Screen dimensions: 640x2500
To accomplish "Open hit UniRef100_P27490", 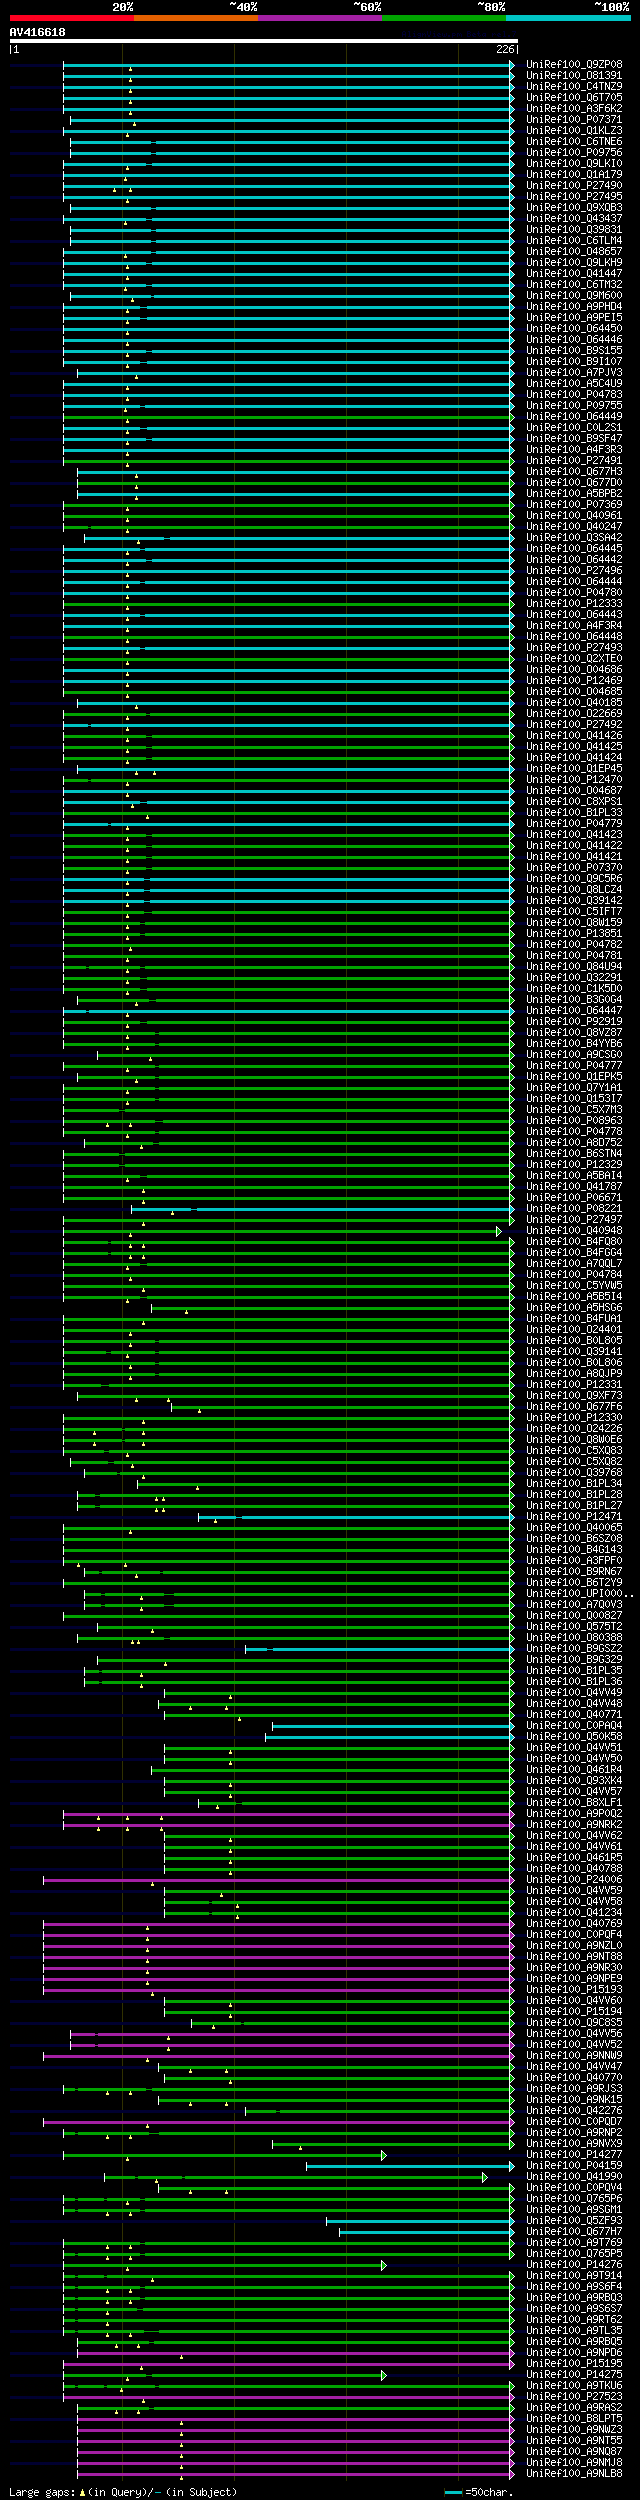I will 574,185.
